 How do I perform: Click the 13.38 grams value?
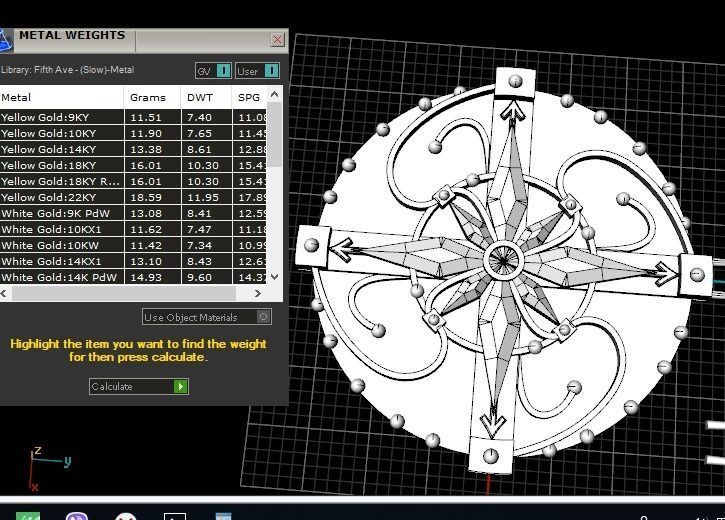[146, 149]
